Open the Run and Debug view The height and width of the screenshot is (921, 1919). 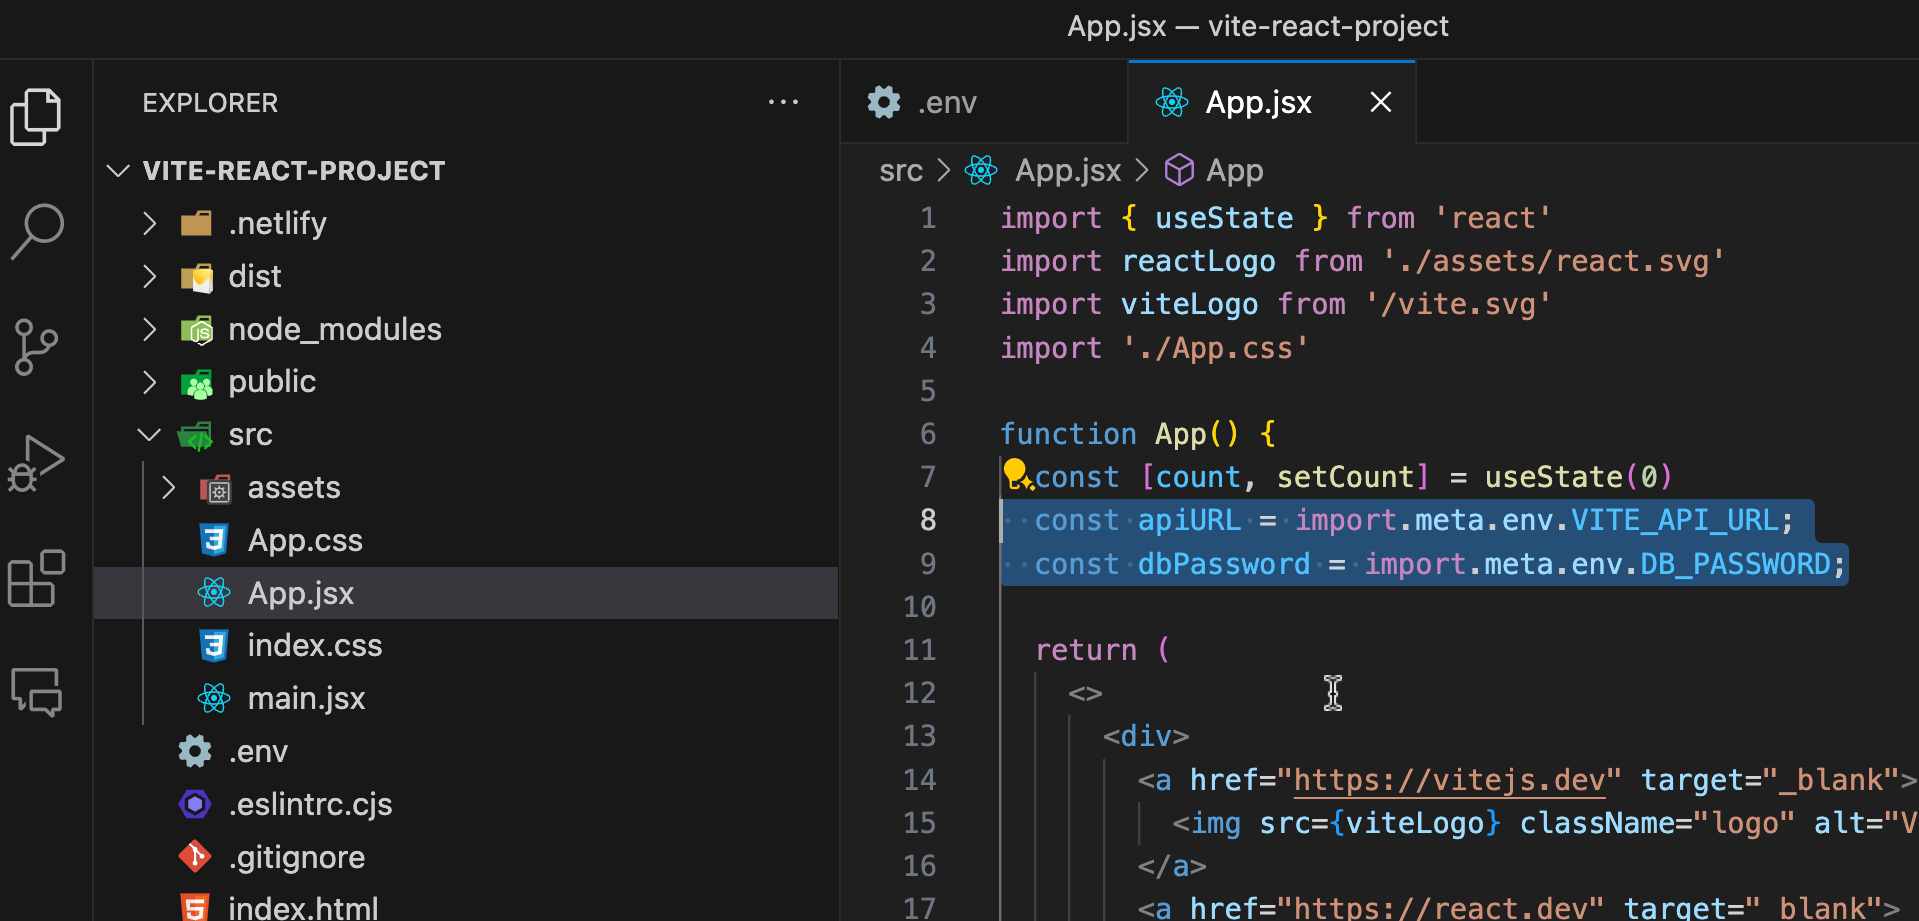(37, 463)
